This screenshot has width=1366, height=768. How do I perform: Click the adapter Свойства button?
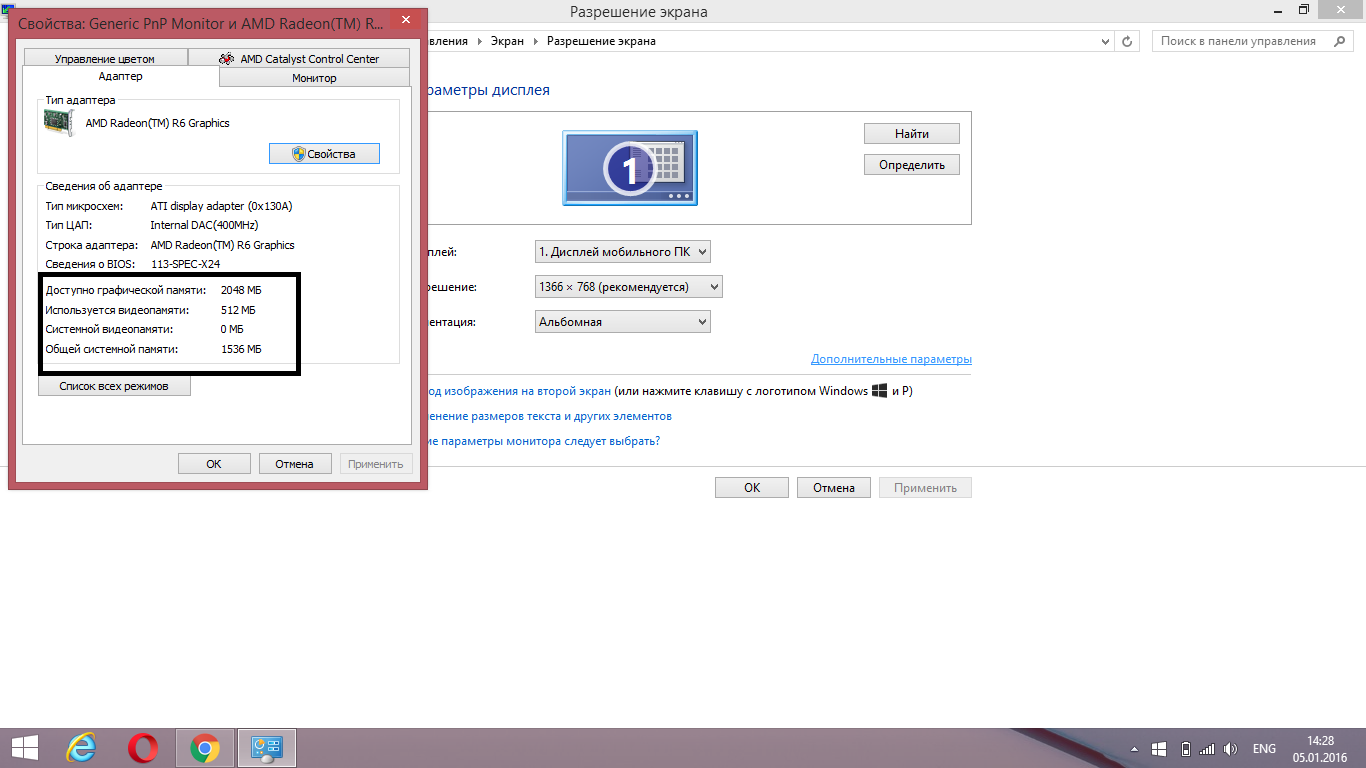pyautogui.click(x=324, y=154)
